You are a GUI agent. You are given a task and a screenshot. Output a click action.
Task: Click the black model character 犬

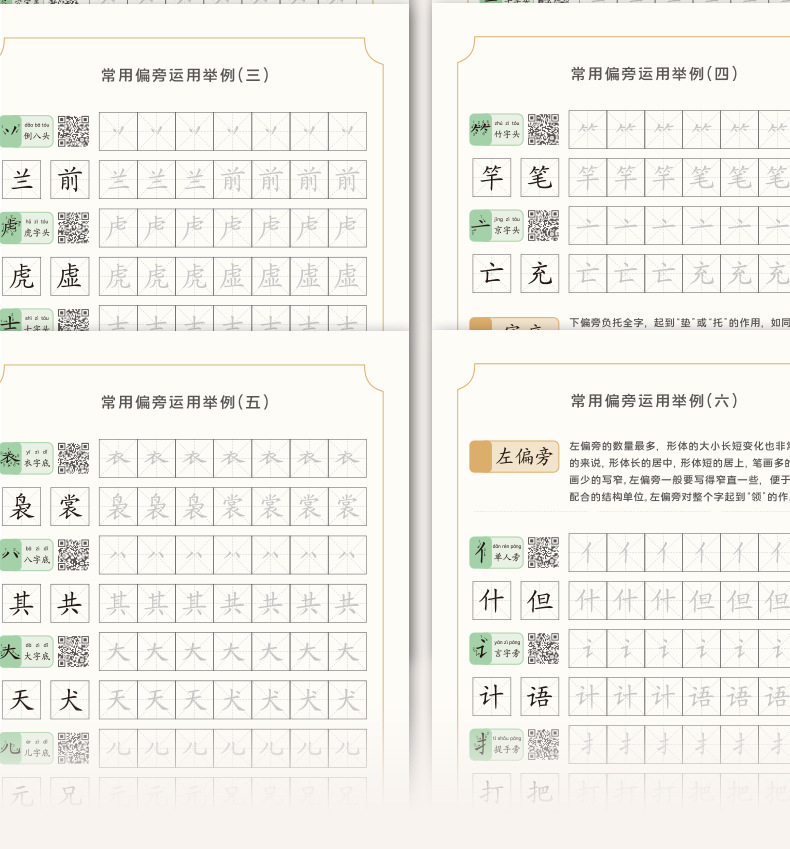point(70,700)
